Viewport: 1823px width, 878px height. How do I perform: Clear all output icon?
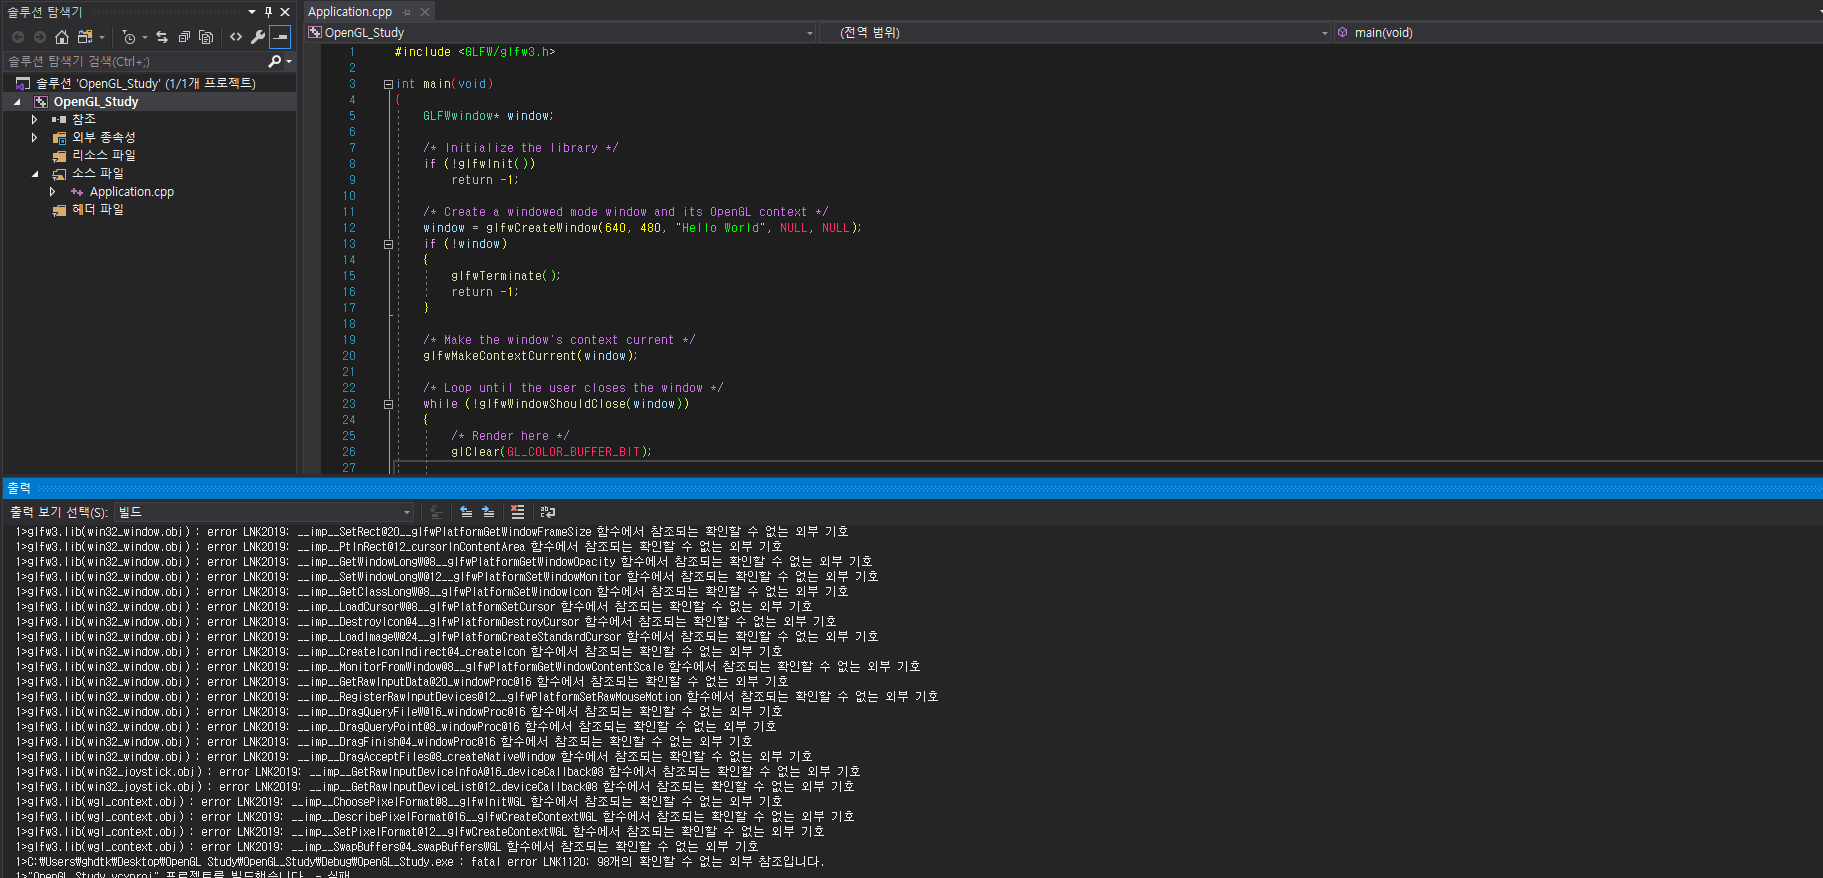pyautogui.click(x=518, y=512)
